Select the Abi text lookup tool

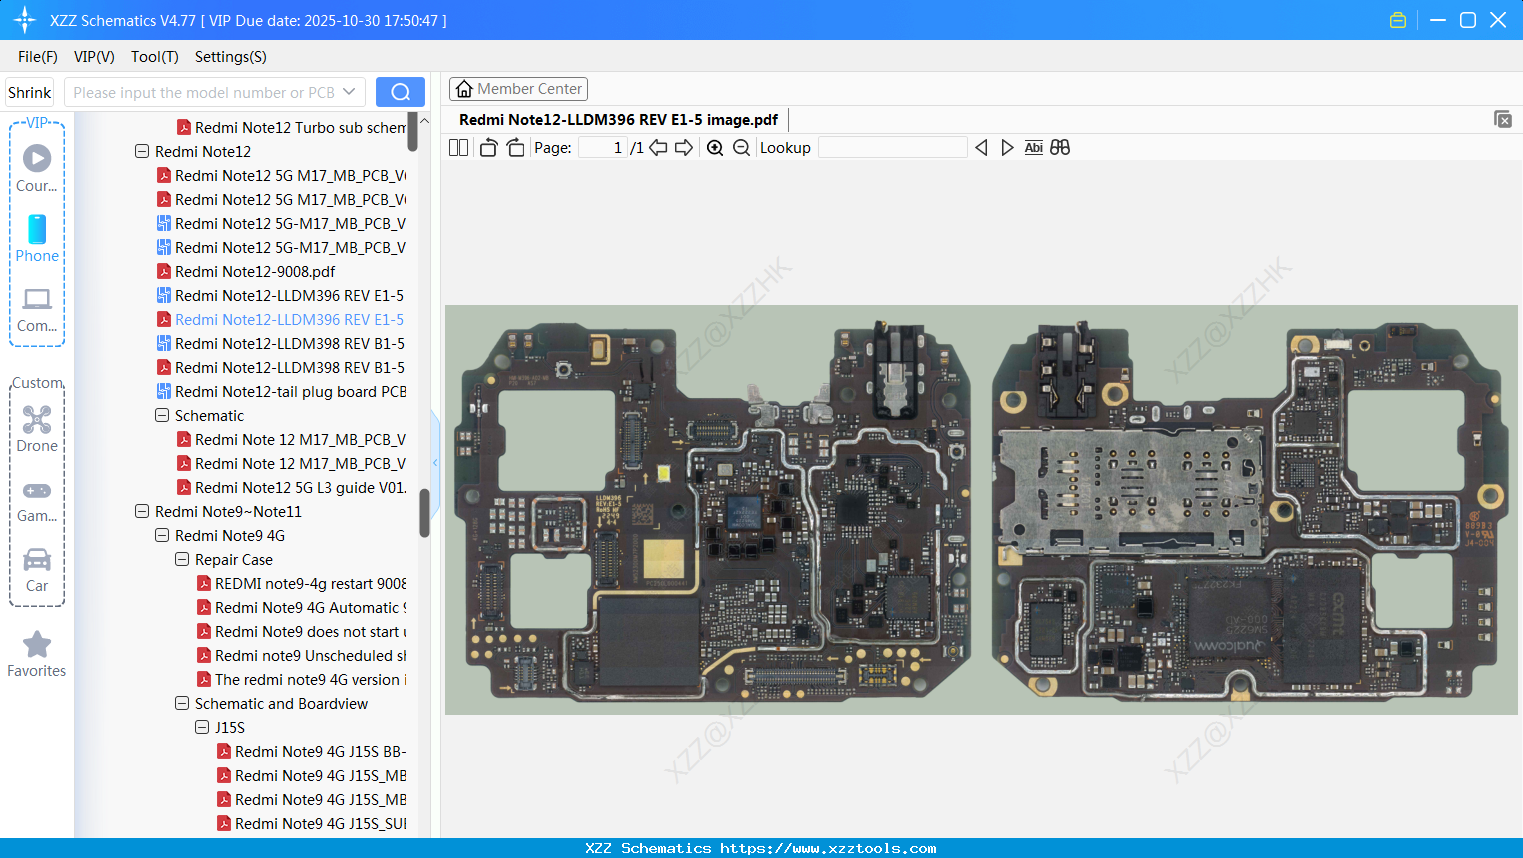(x=1033, y=147)
